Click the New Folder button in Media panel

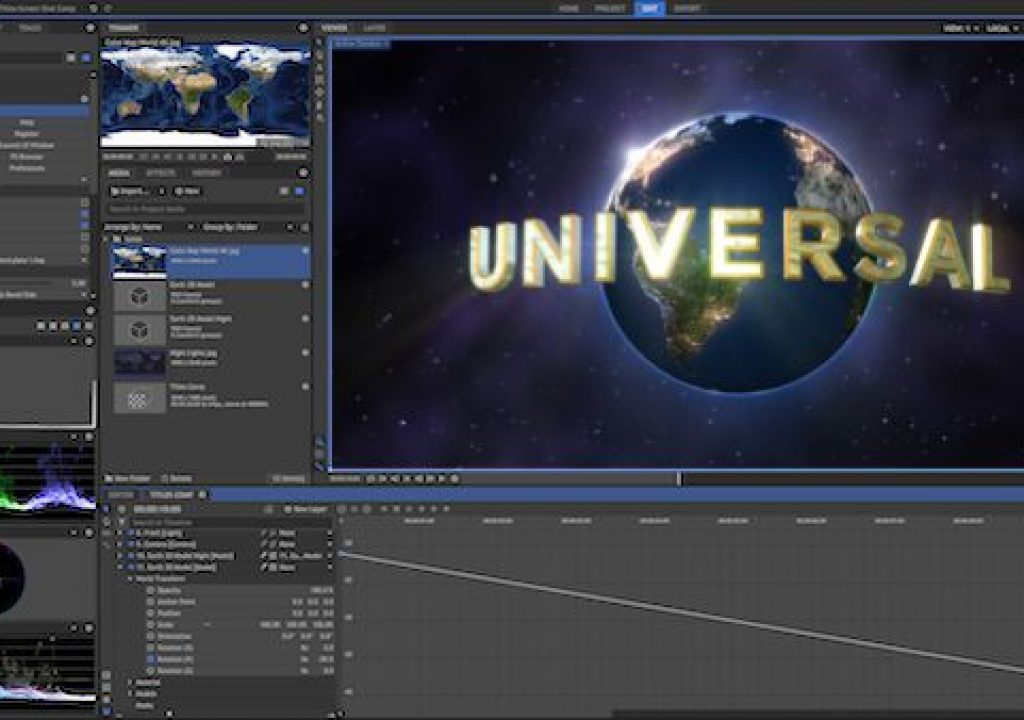[128, 479]
